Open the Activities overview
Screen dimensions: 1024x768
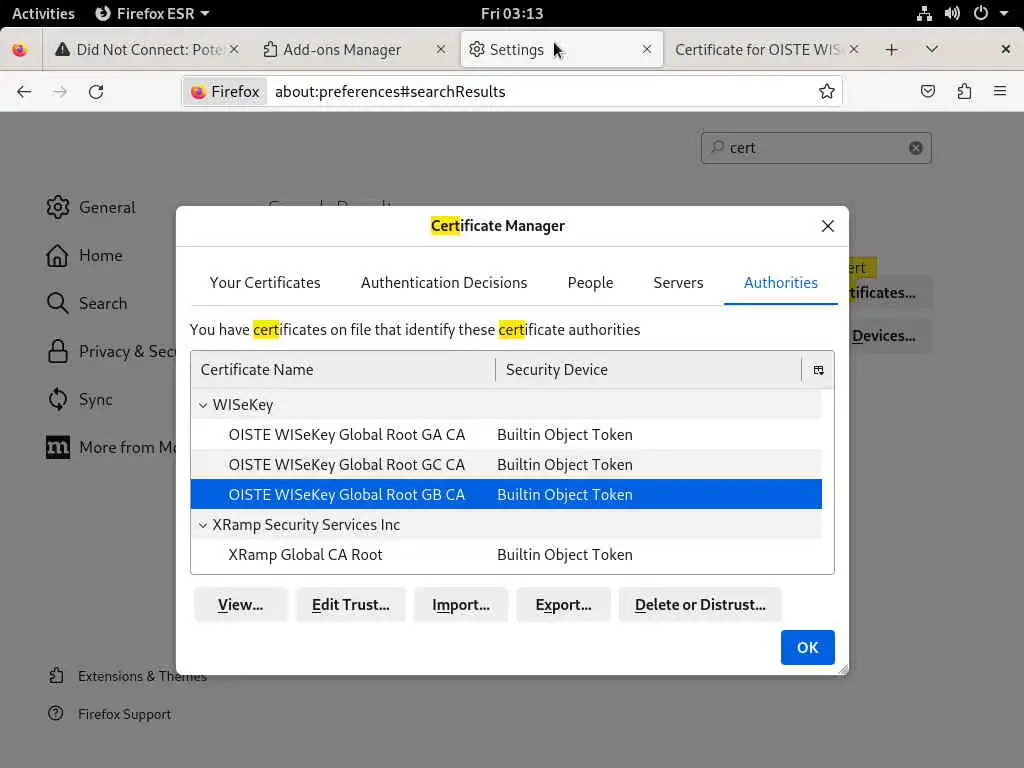tap(43, 13)
